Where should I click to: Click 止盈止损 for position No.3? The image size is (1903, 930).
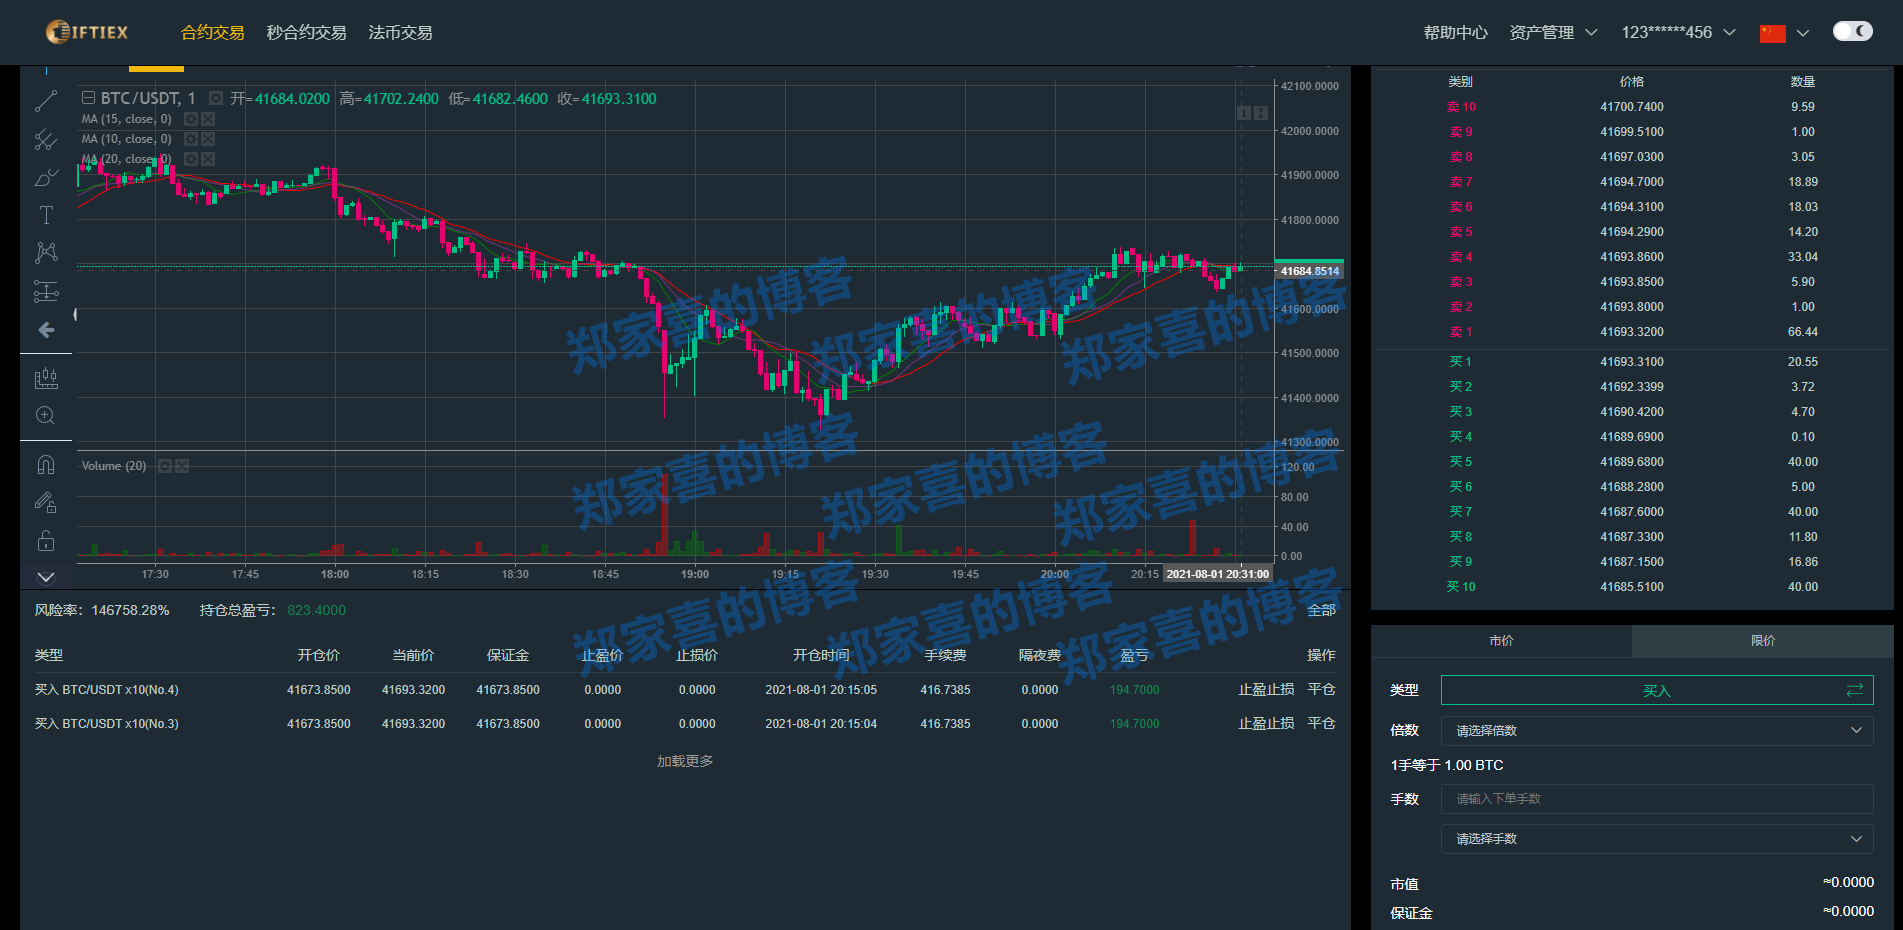1266,724
